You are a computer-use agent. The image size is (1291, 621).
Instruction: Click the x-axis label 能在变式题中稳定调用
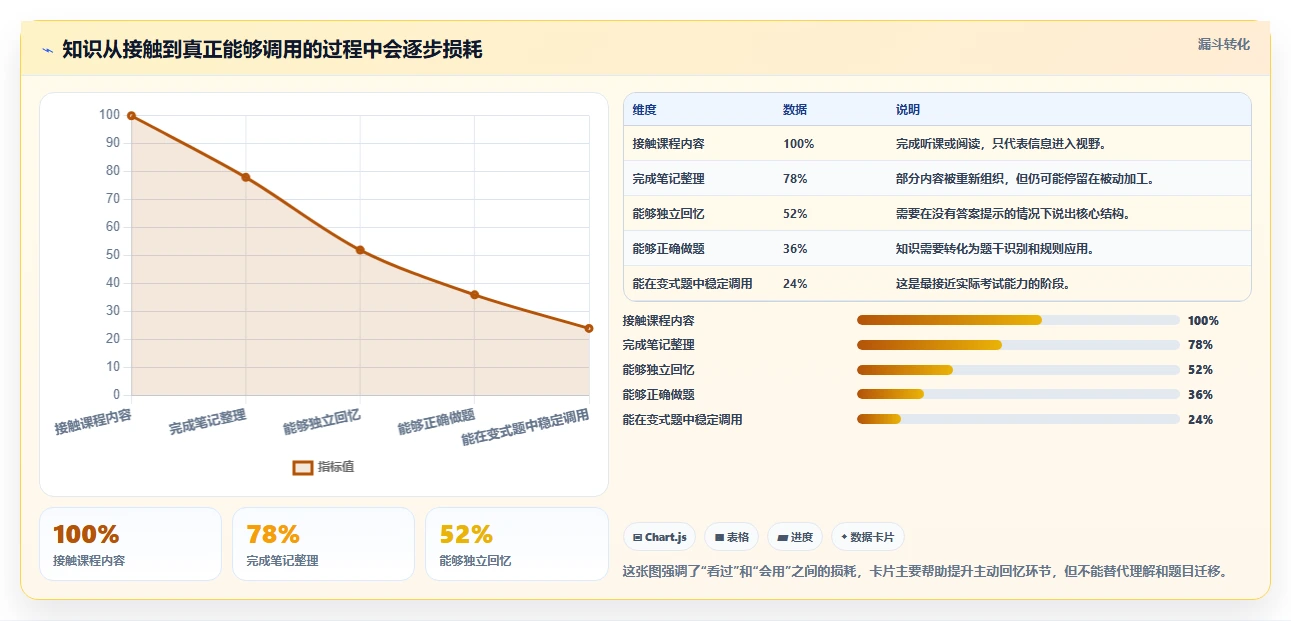525,427
